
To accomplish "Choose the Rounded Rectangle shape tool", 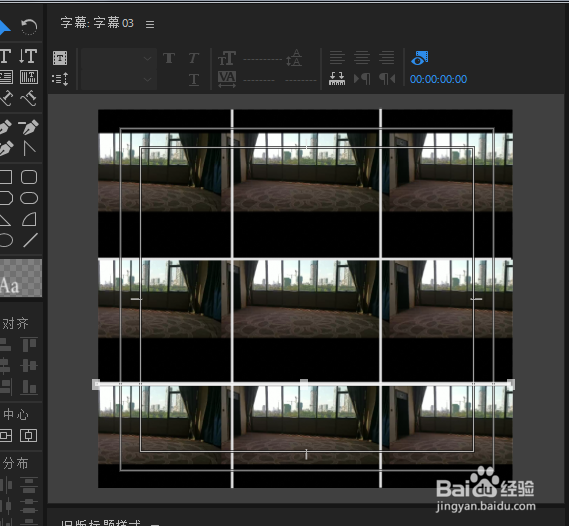I will (x=29, y=177).
